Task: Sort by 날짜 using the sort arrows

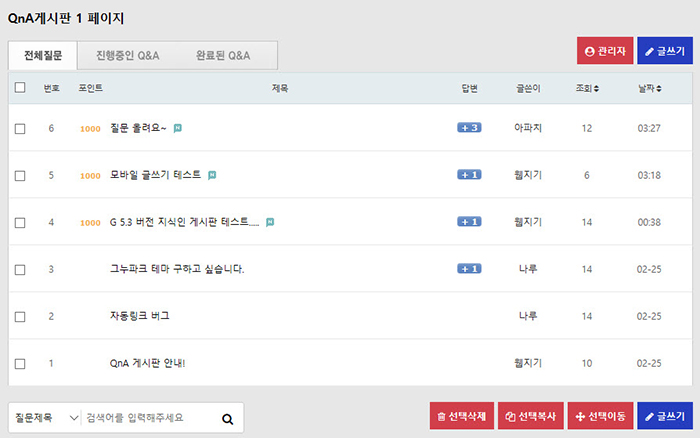Action: tap(659, 89)
